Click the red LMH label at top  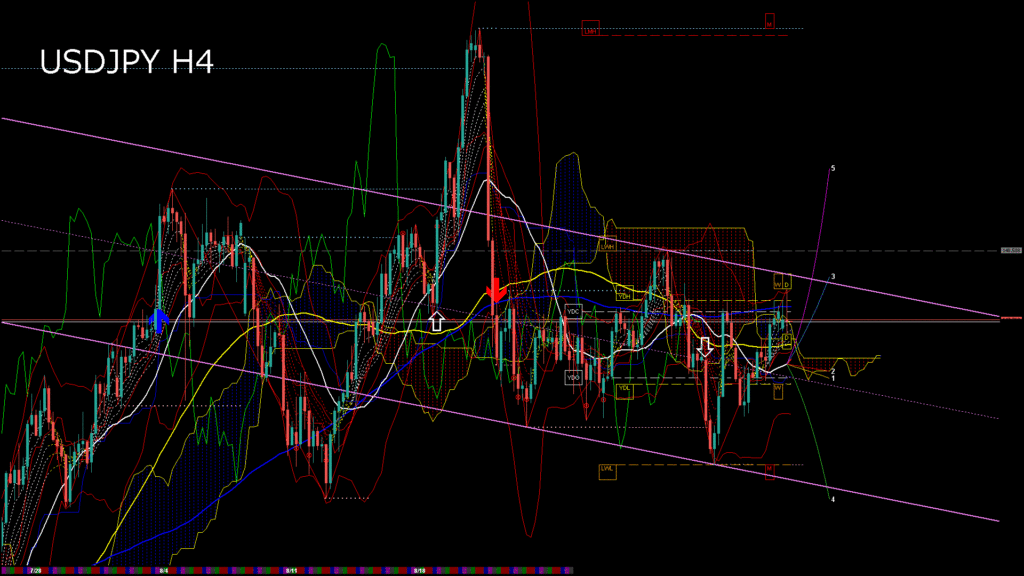point(590,30)
